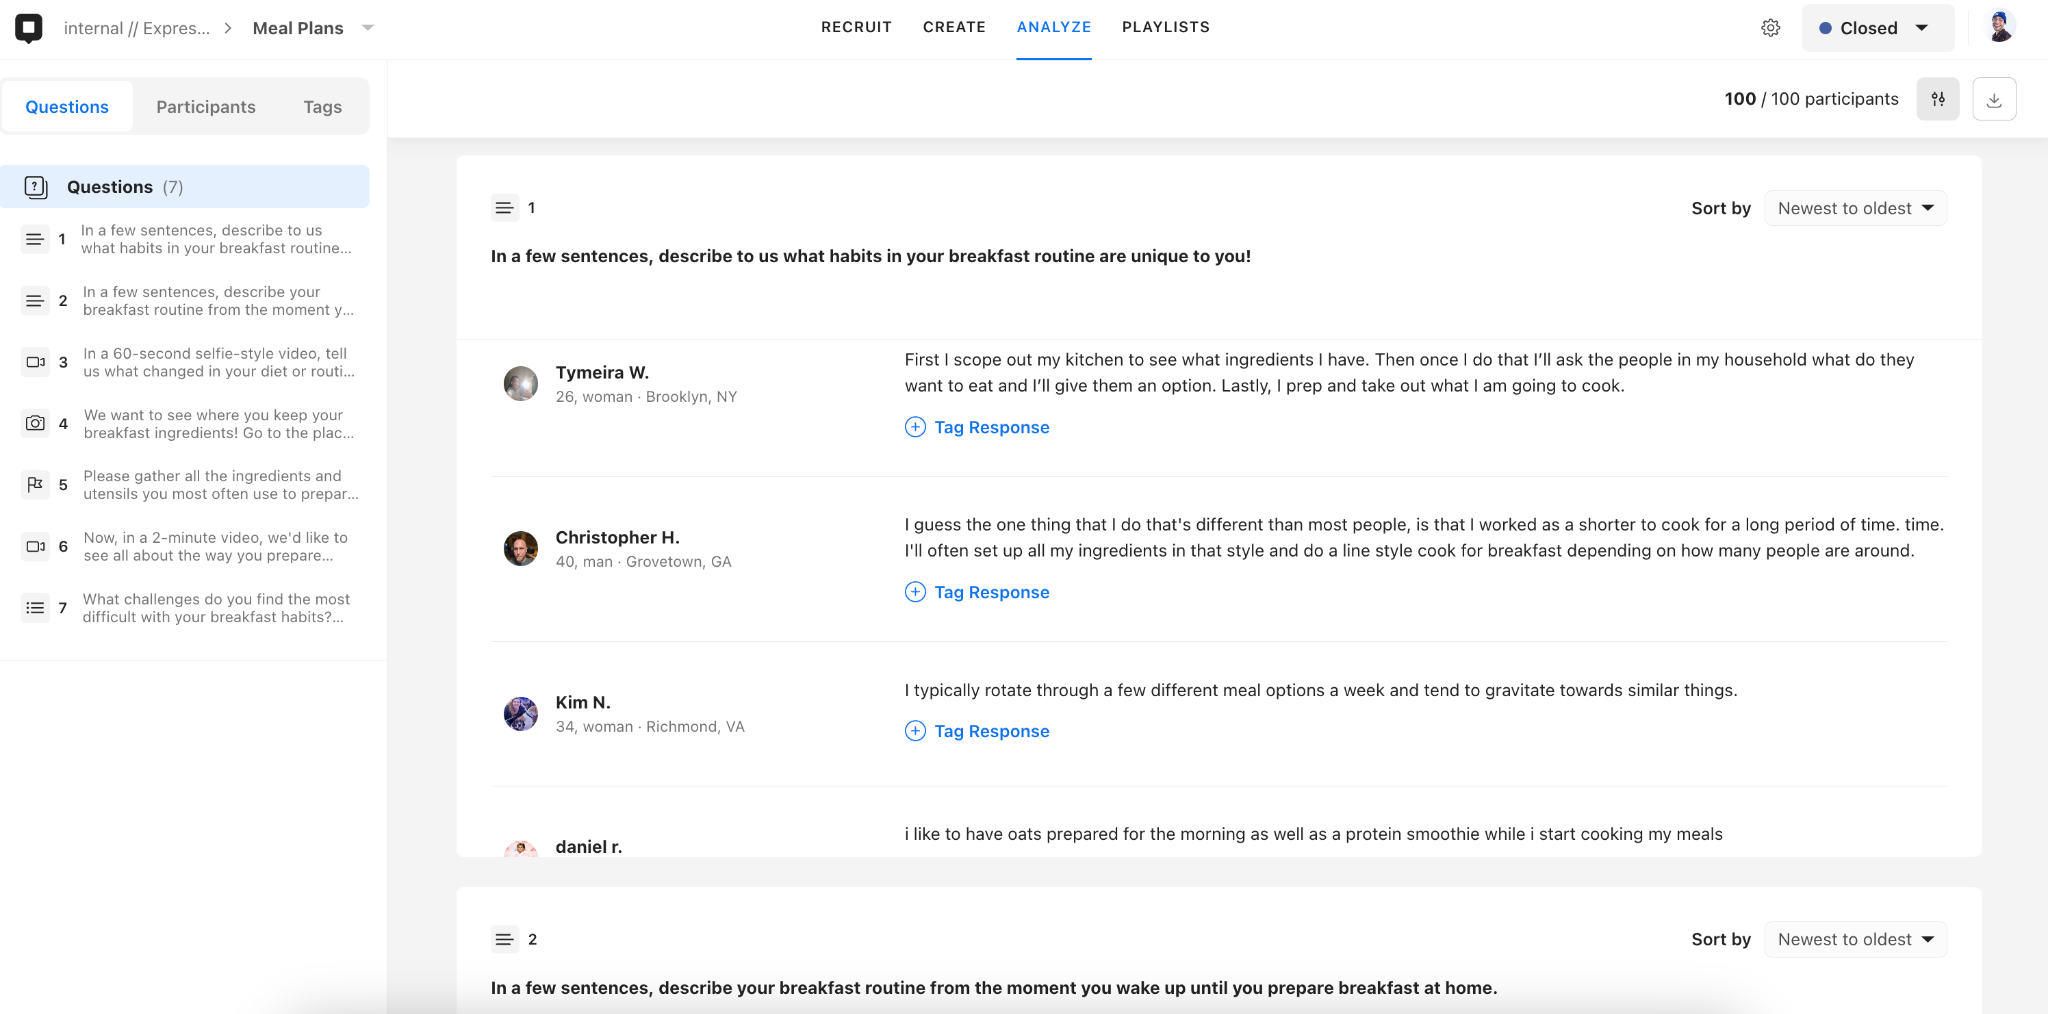Click the 100 / 100 participants count

click(1811, 99)
